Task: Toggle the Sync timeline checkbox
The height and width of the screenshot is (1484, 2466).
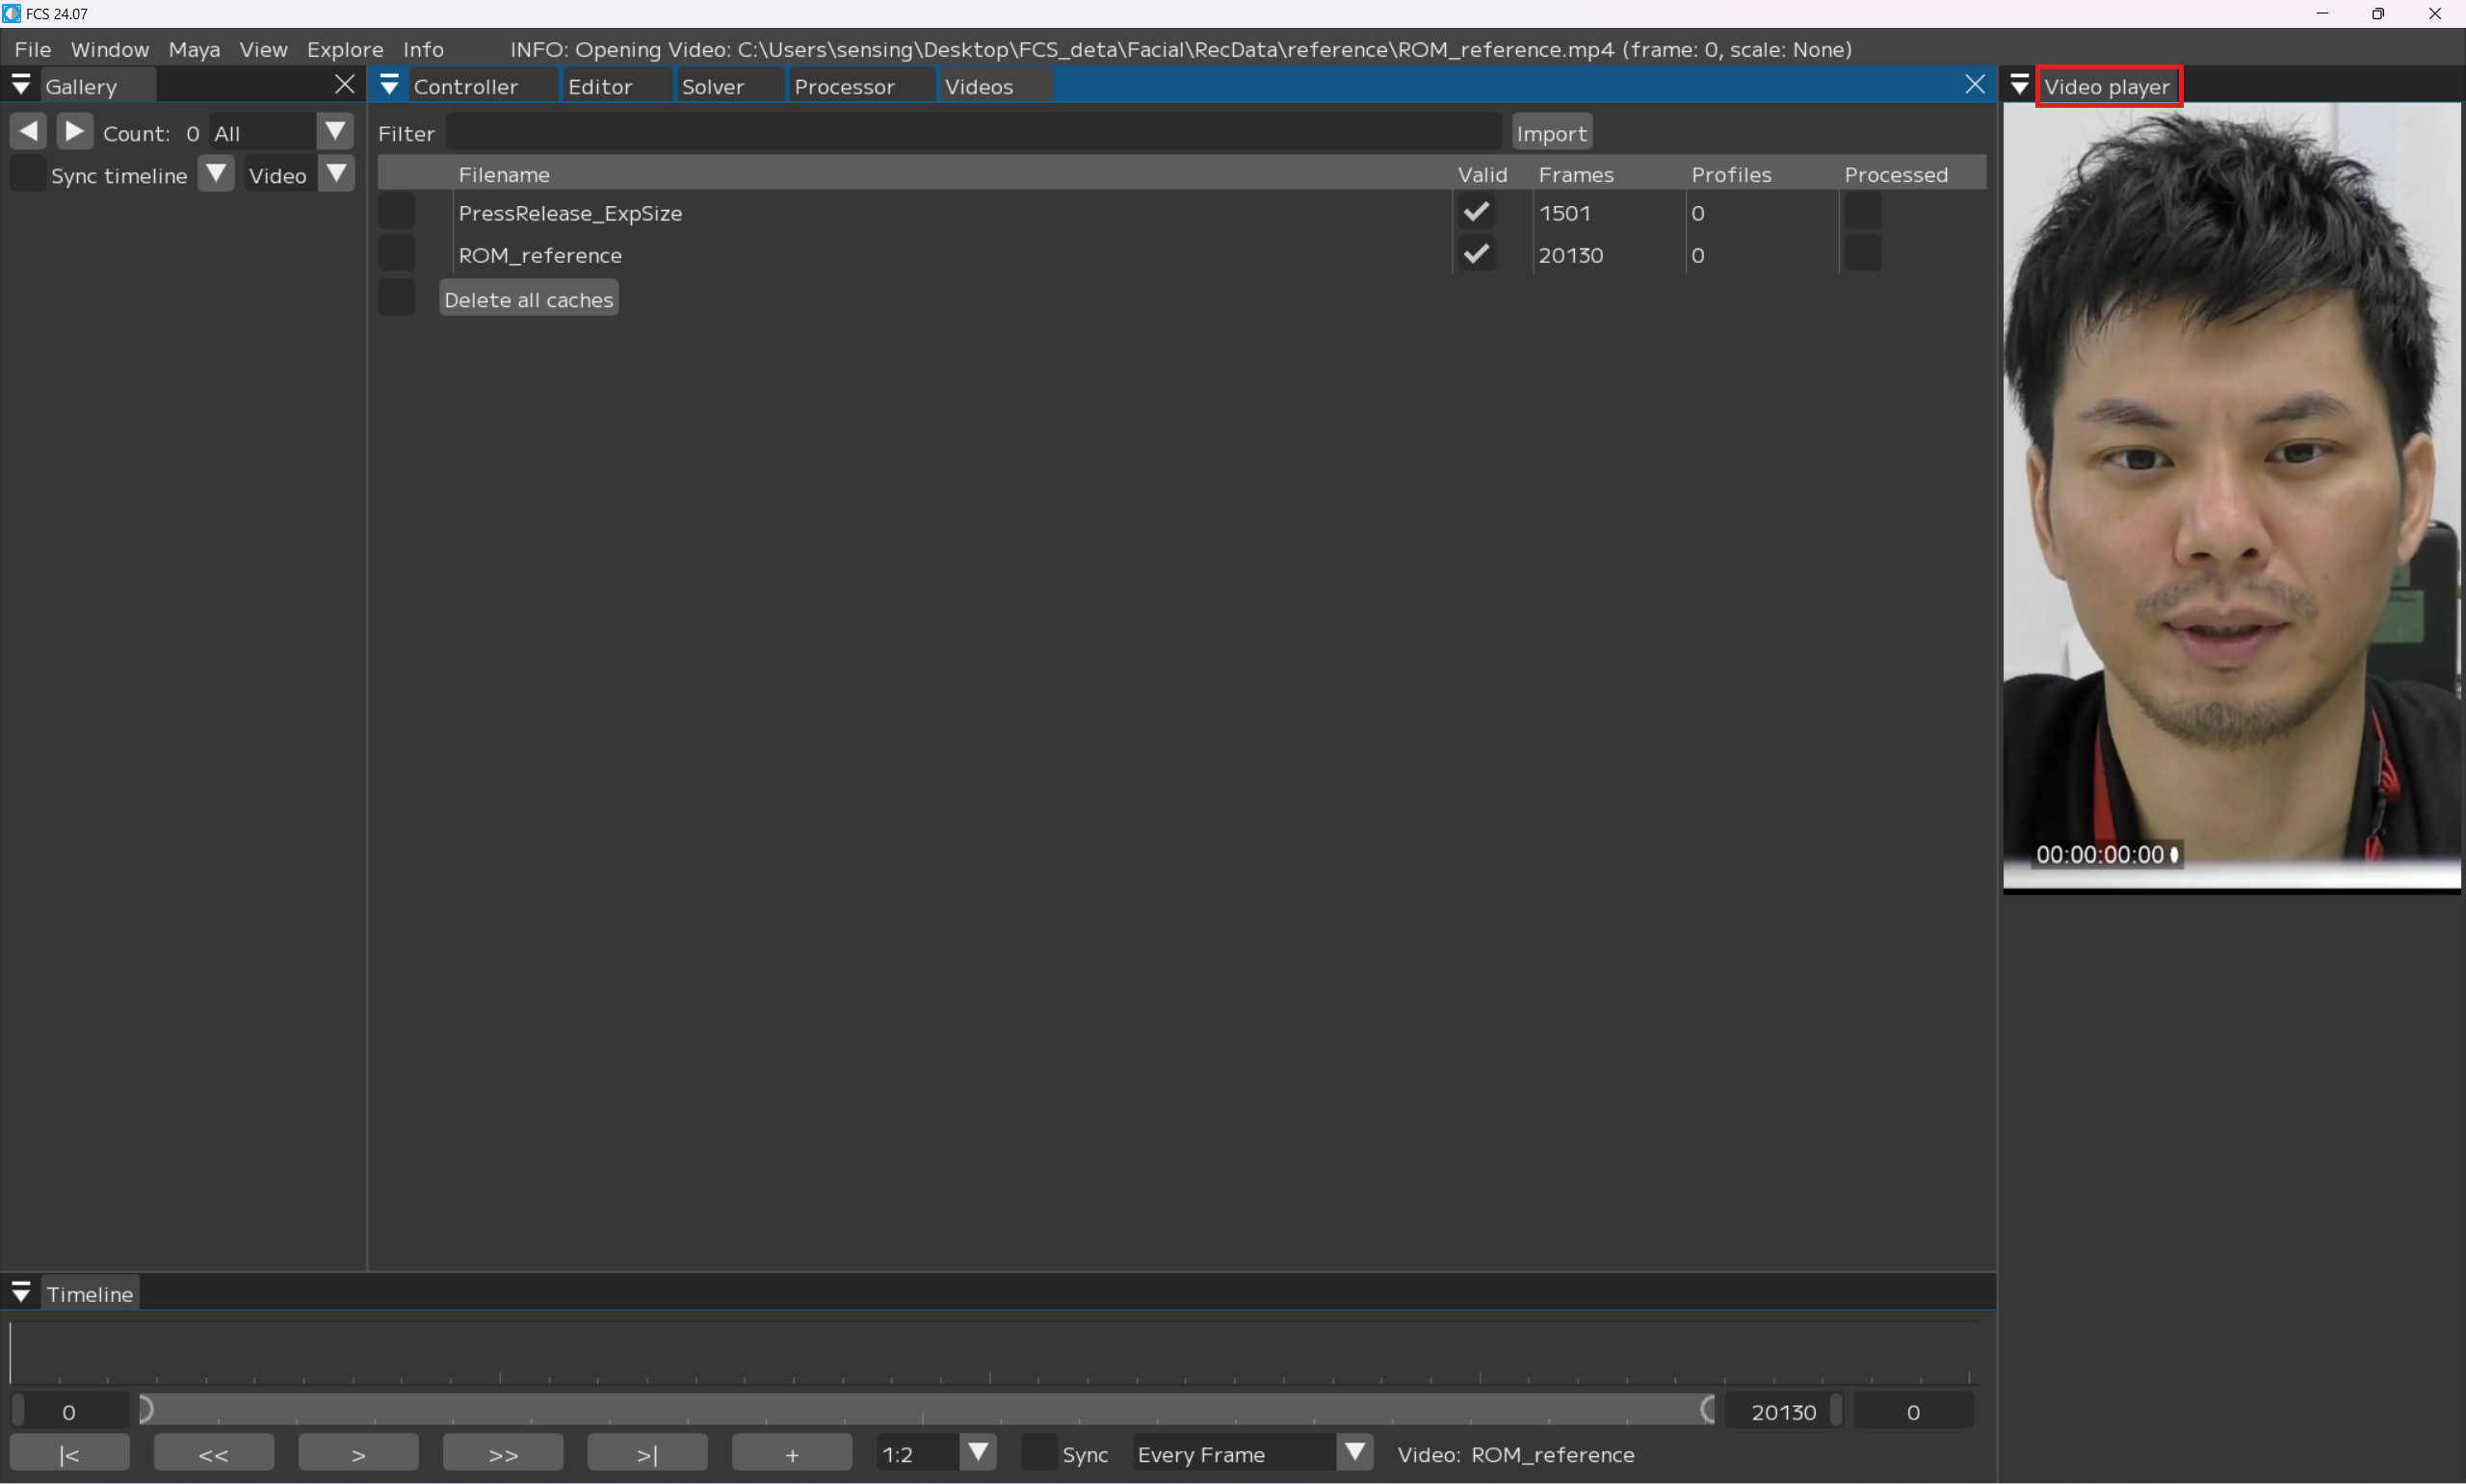Action: (x=27, y=174)
